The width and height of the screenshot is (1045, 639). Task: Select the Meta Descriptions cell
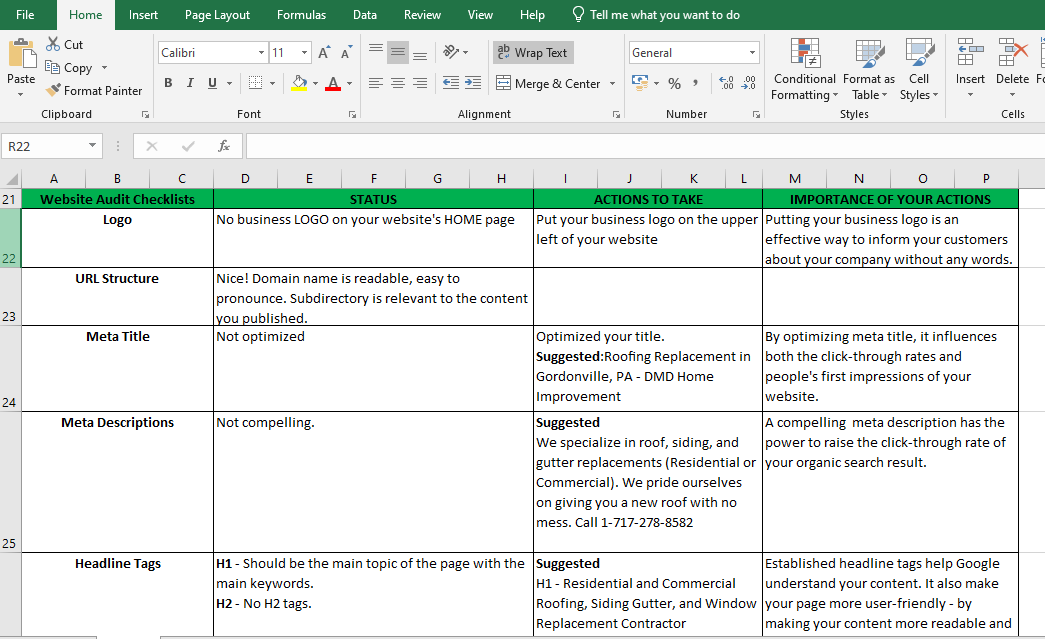pos(117,482)
